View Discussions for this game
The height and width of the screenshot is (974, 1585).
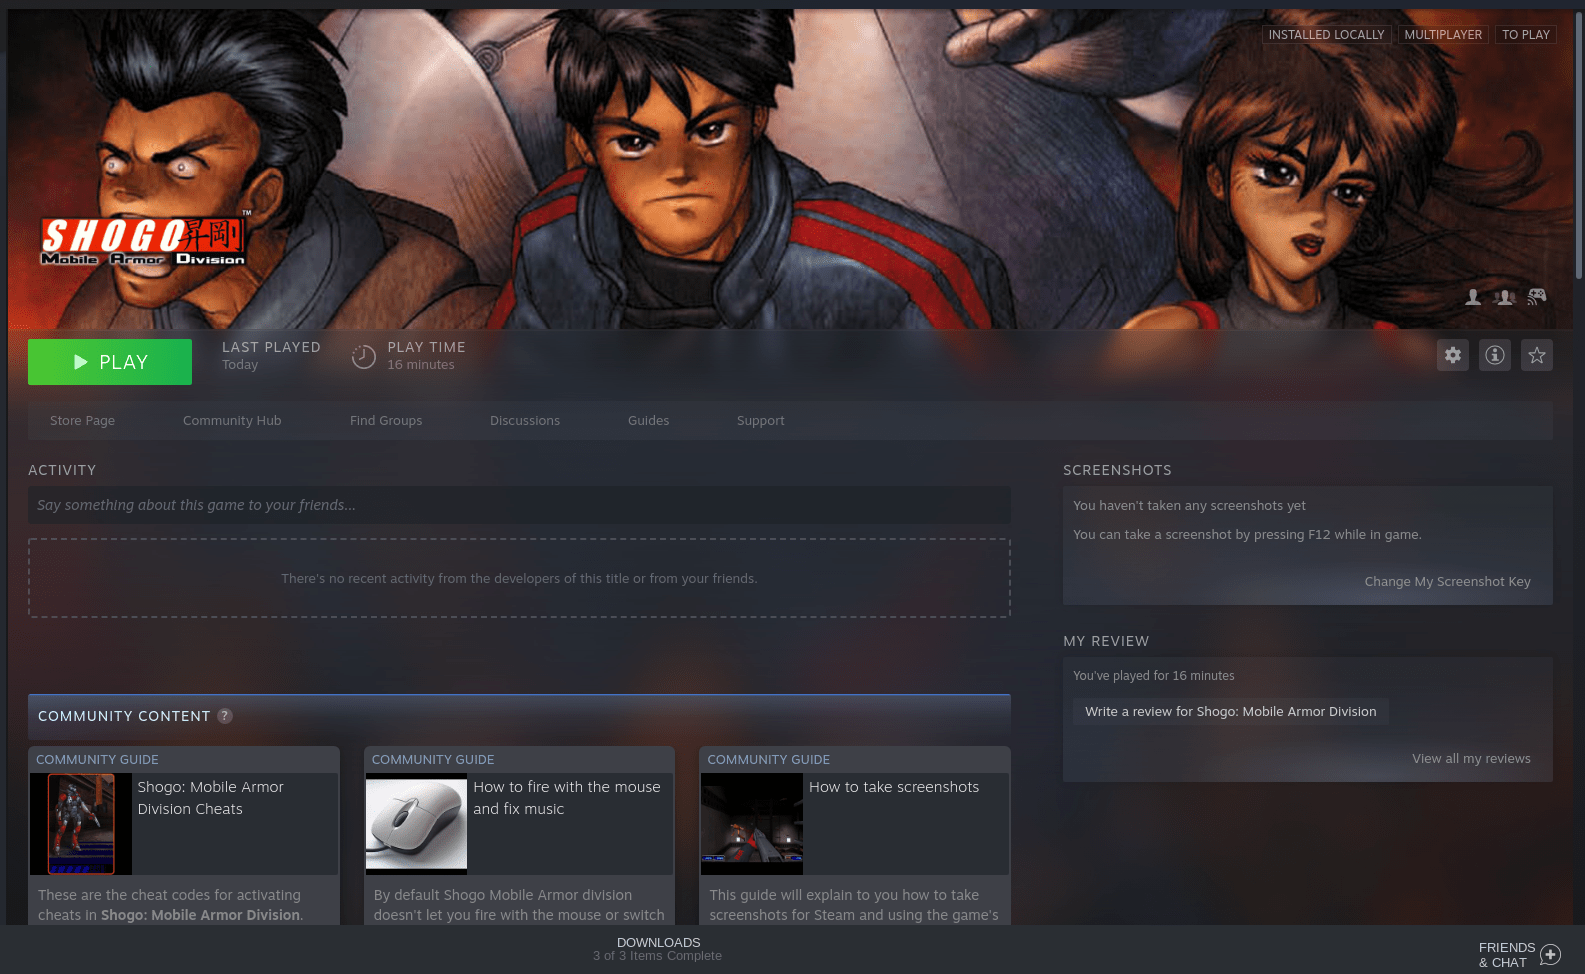click(x=525, y=421)
